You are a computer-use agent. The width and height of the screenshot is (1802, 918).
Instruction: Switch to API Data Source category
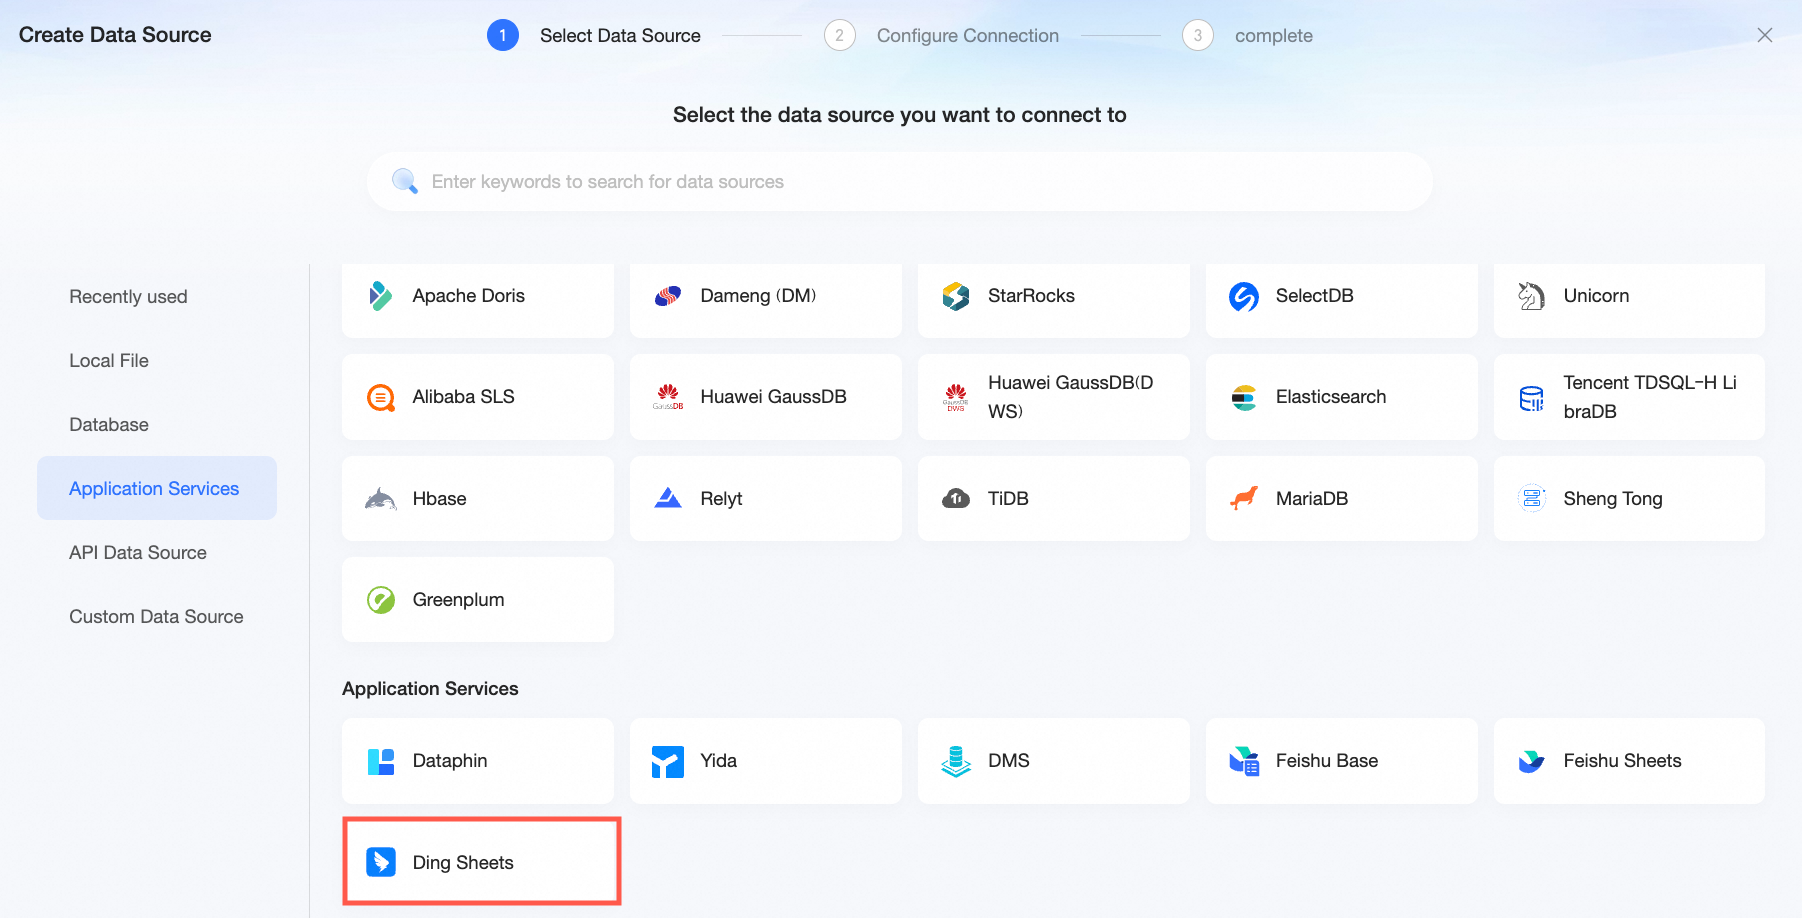(138, 553)
